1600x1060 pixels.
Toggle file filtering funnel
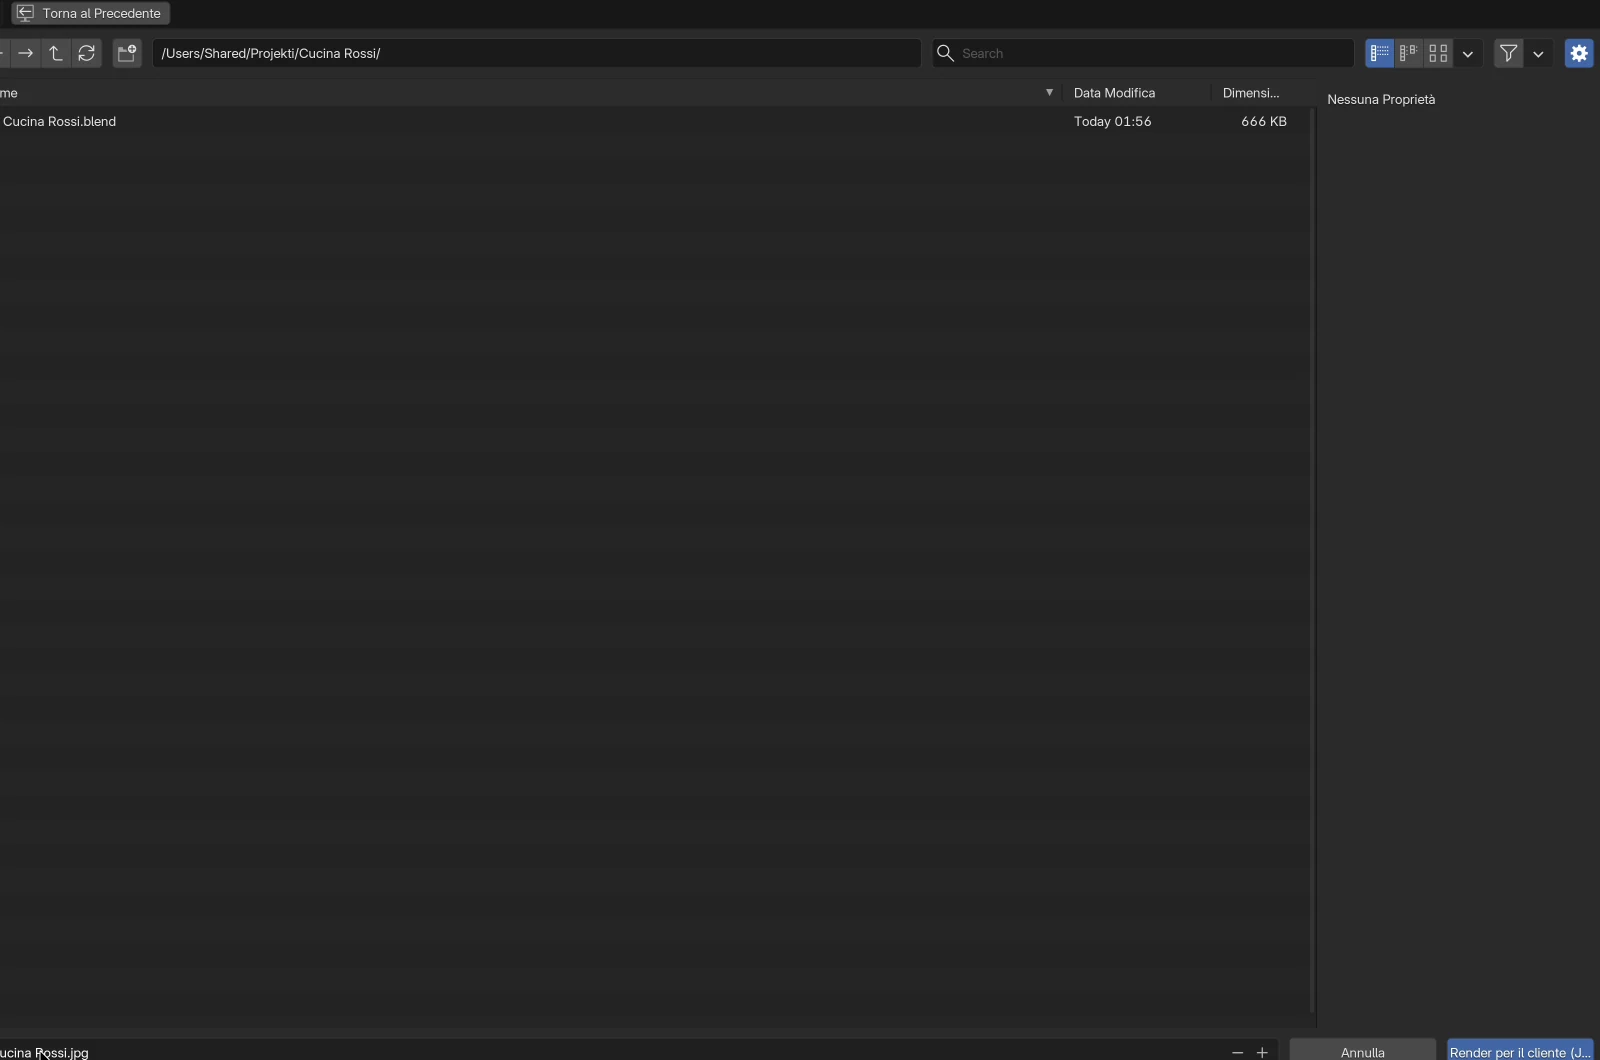[x=1509, y=53]
